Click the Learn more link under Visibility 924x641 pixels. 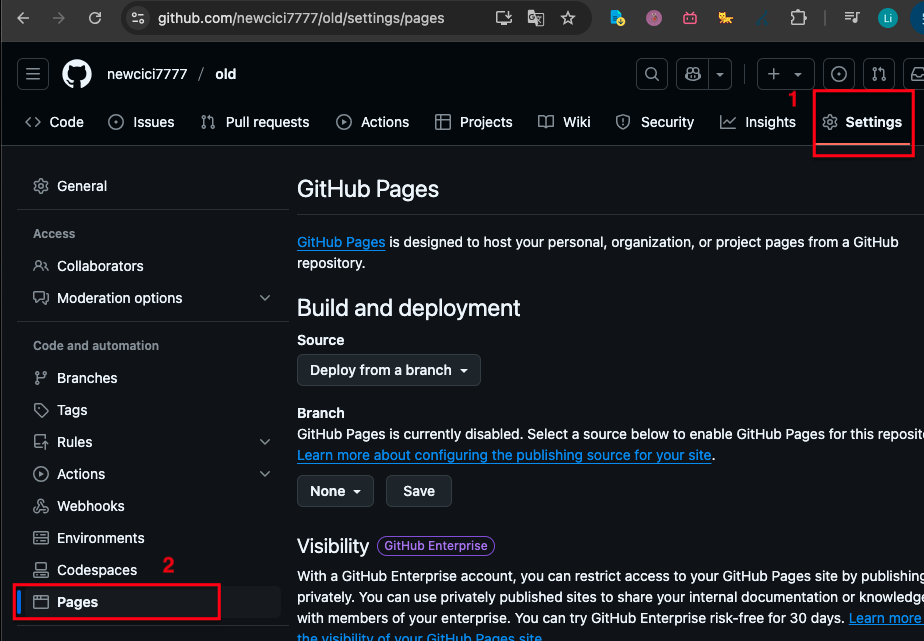coord(885,618)
